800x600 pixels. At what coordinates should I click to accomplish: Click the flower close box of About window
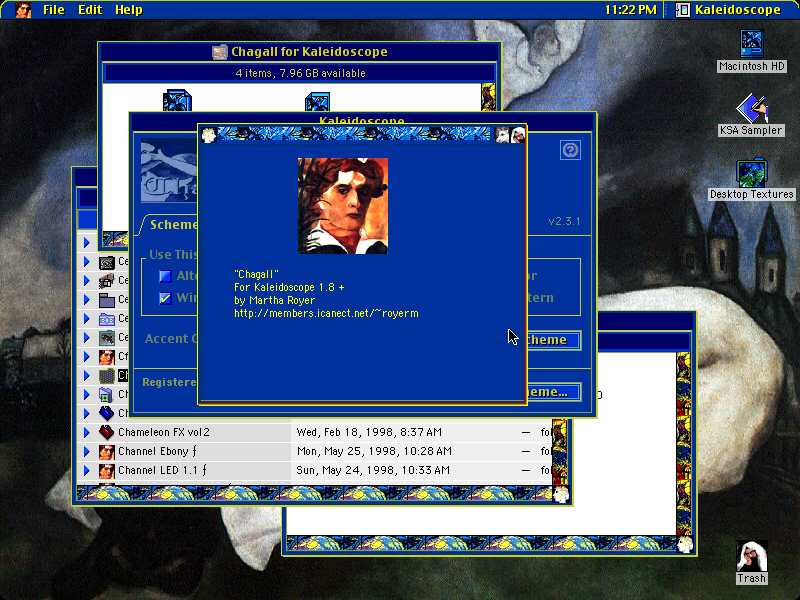coord(209,135)
